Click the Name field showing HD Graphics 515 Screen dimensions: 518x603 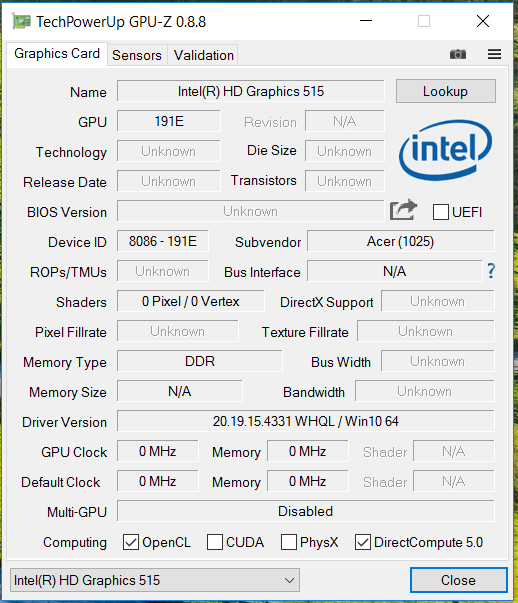[251, 91]
